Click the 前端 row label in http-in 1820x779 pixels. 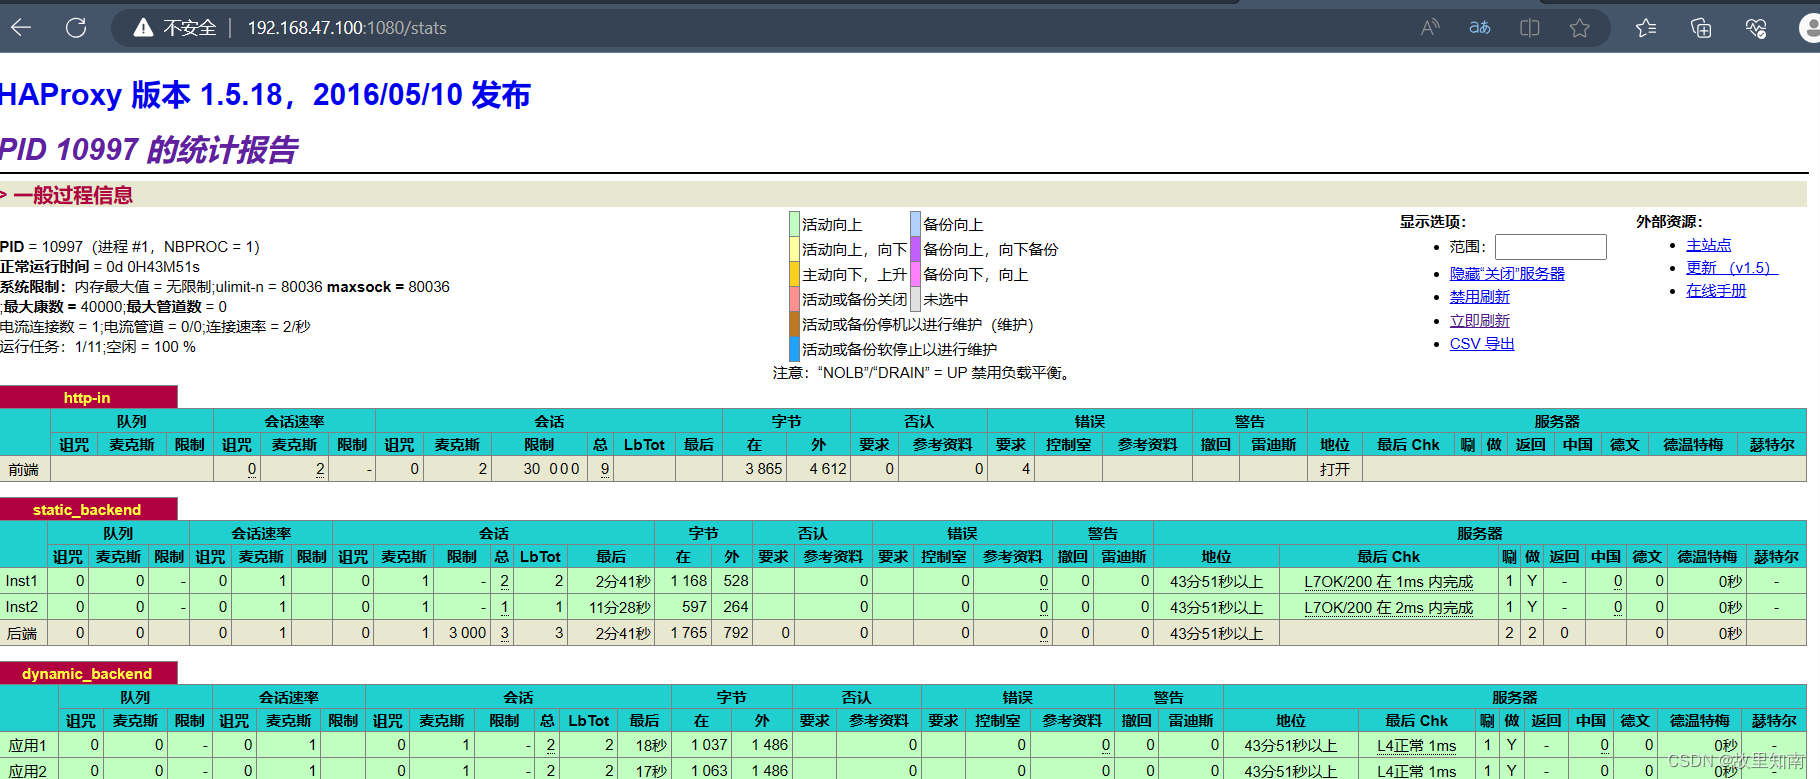tap(24, 469)
